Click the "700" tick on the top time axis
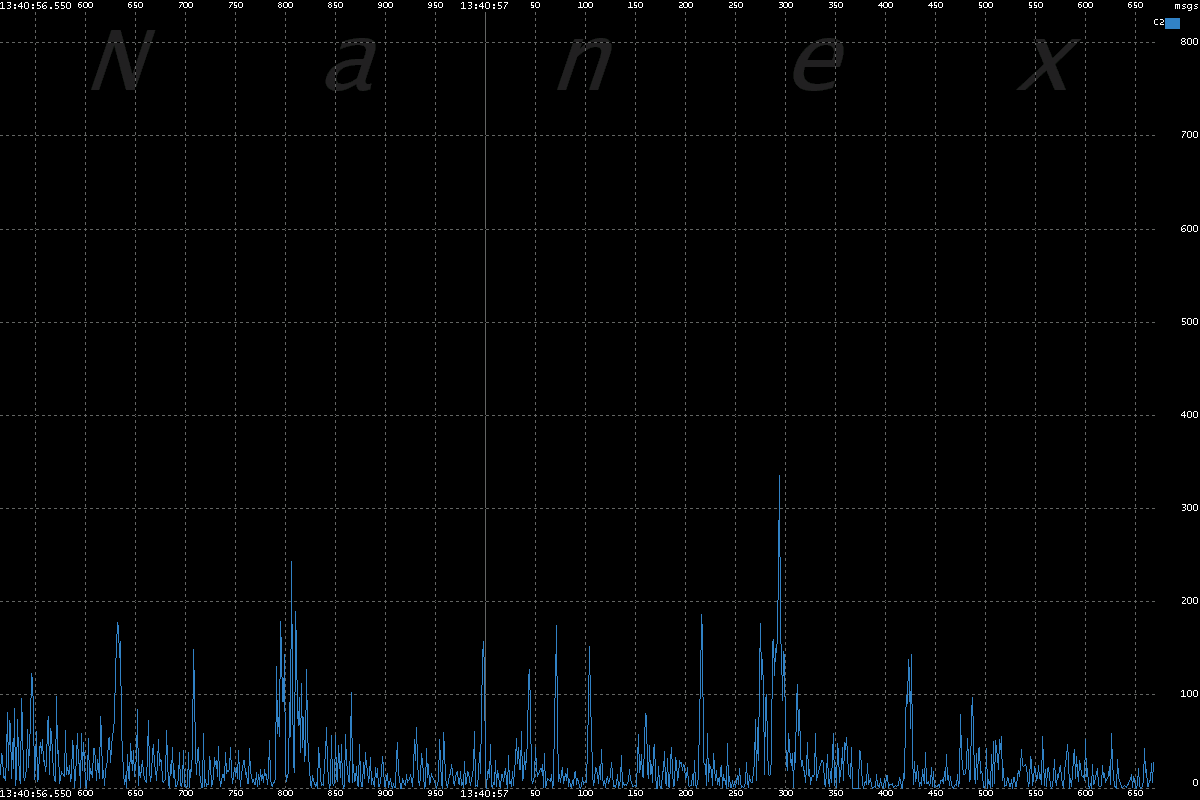Screen dimensions: 1200x800 tap(185, 6)
